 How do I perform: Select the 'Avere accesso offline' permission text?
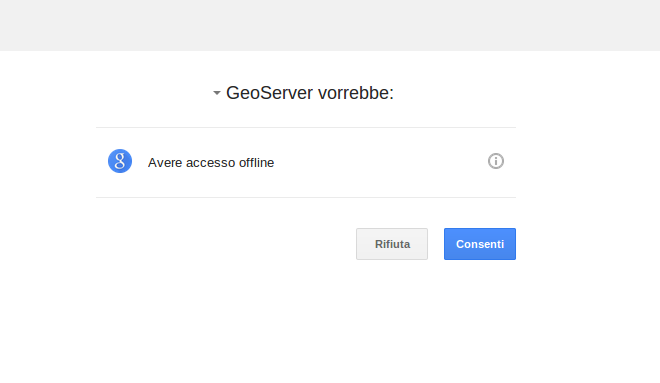(211, 163)
